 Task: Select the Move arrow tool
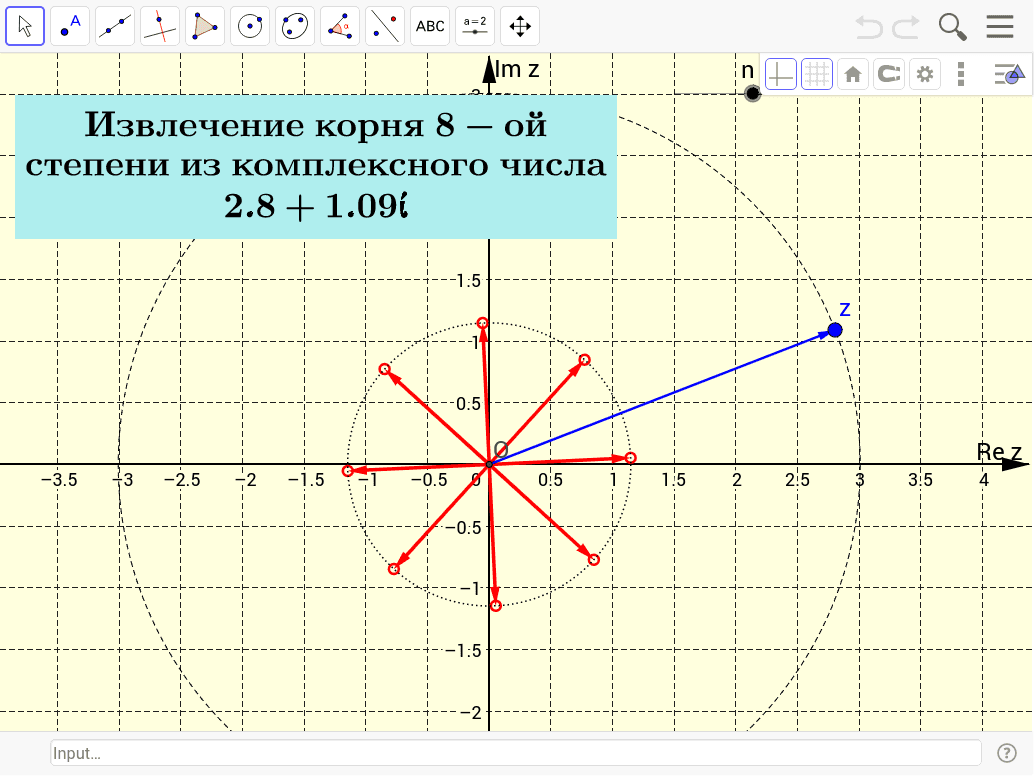coord(25,26)
